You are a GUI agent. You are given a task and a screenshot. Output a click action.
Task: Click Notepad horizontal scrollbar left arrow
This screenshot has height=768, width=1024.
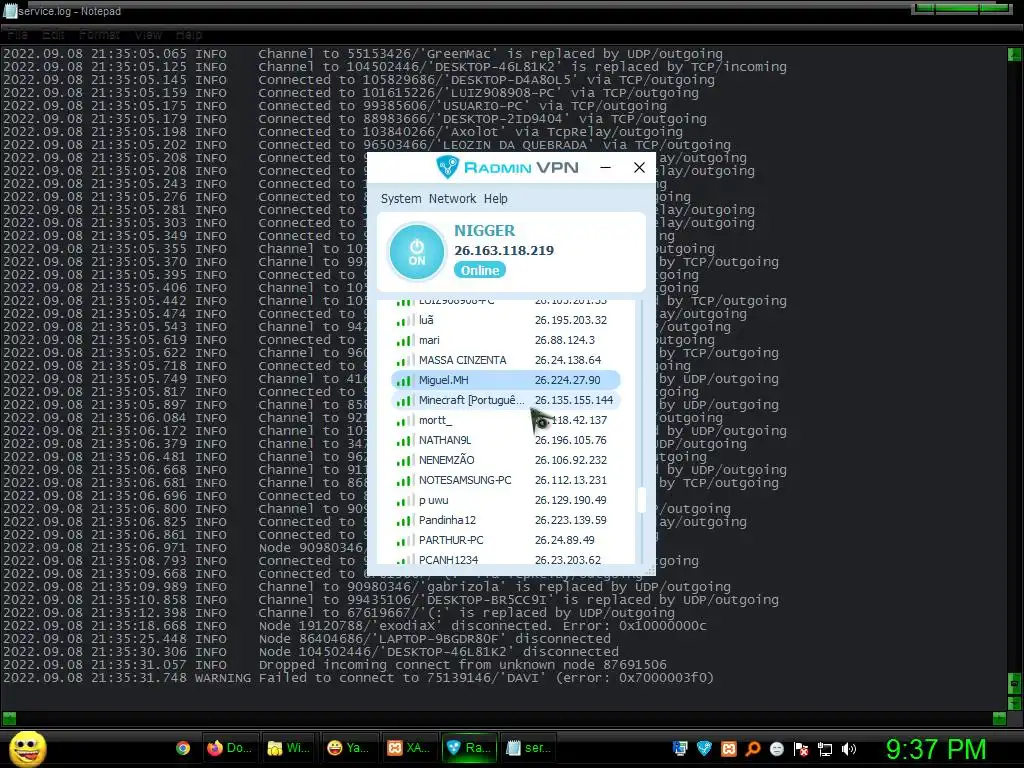click(8, 718)
